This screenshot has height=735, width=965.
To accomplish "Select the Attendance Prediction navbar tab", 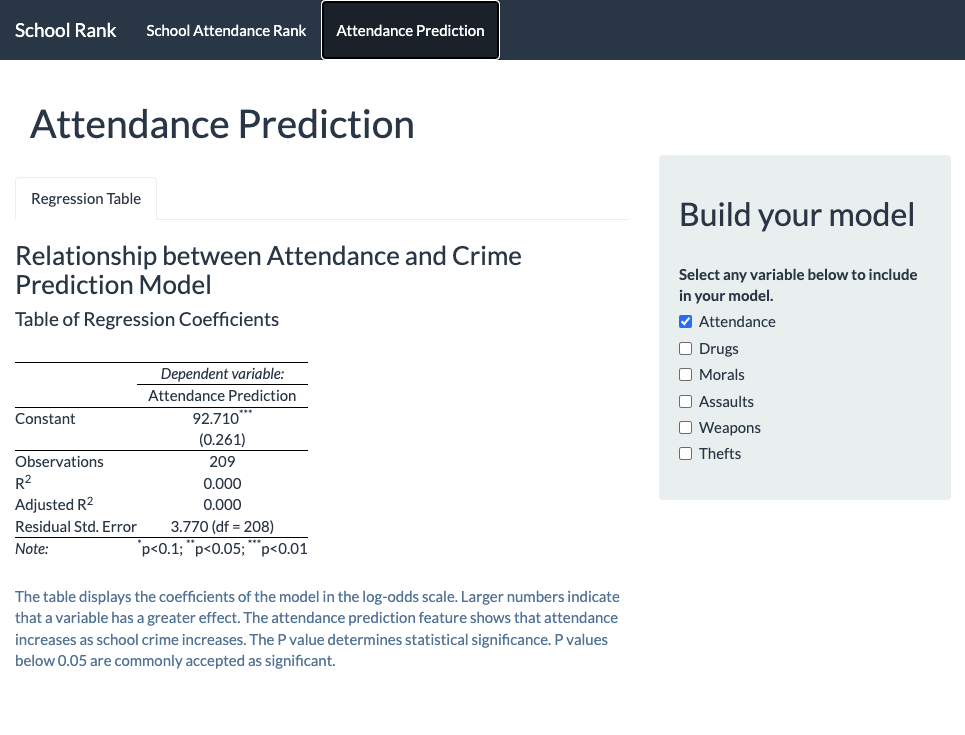I will click(410, 30).
